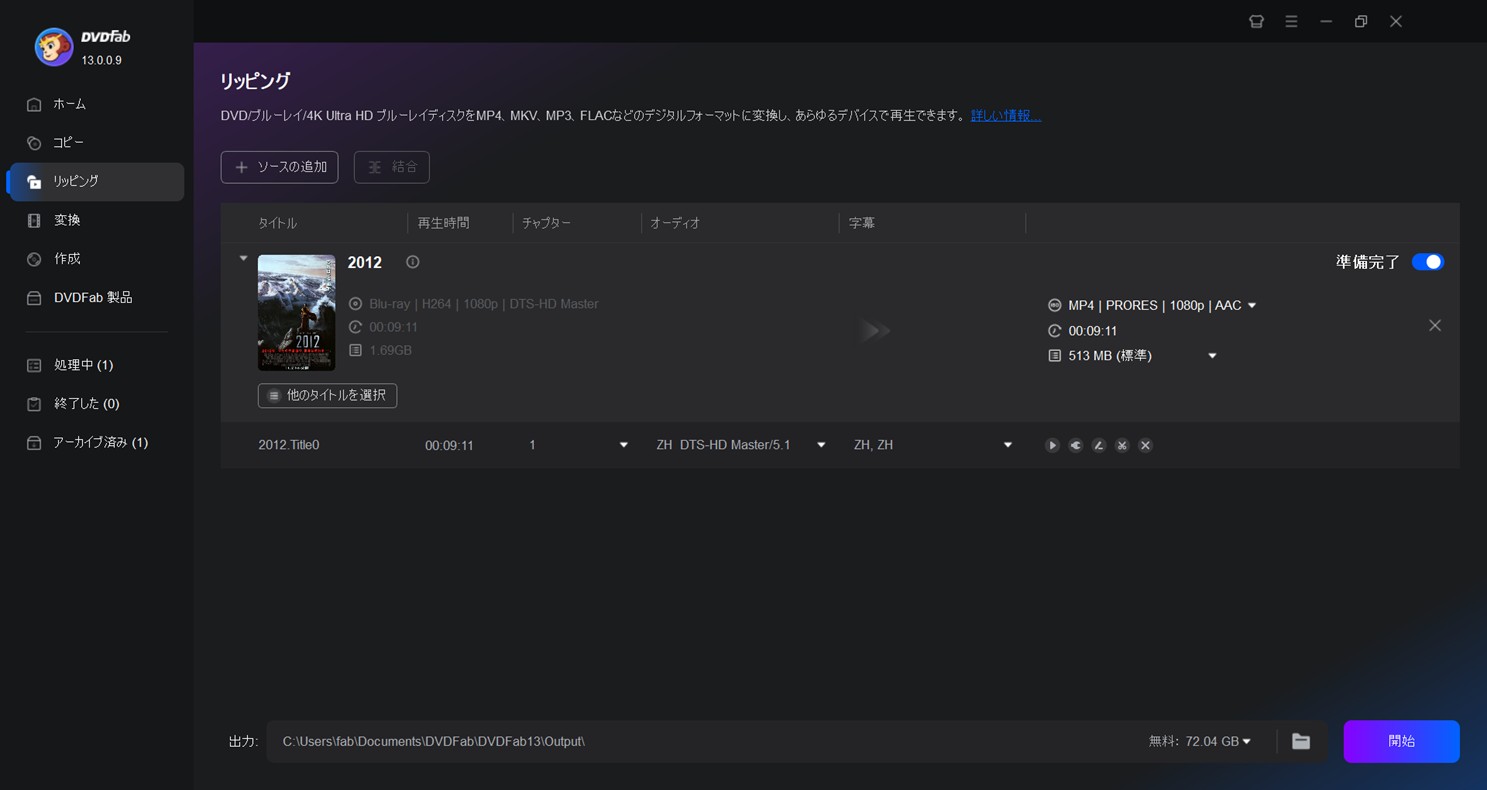Image resolution: width=1487 pixels, height=790 pixels.
Task: Remove the 2012 source with X
Action: (x=1434, y=326)
